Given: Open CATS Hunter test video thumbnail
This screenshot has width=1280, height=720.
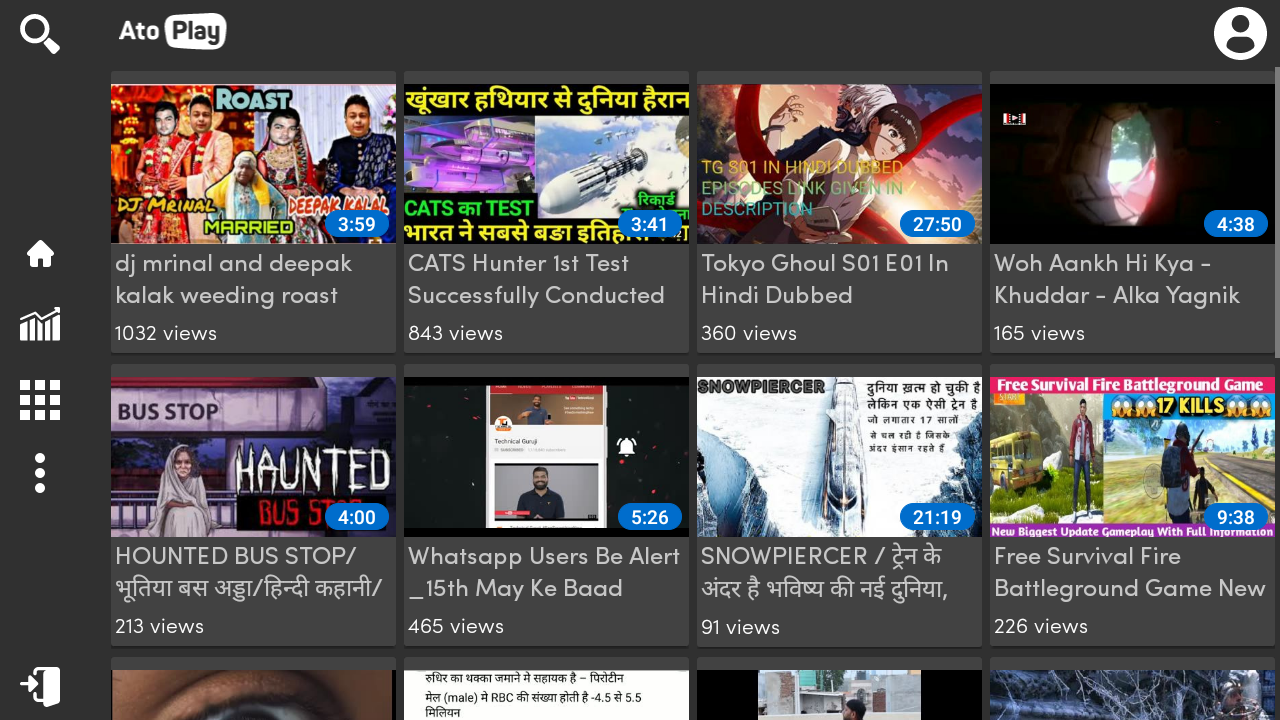Looking at the screenshot, I should click(x=546, y=164).
